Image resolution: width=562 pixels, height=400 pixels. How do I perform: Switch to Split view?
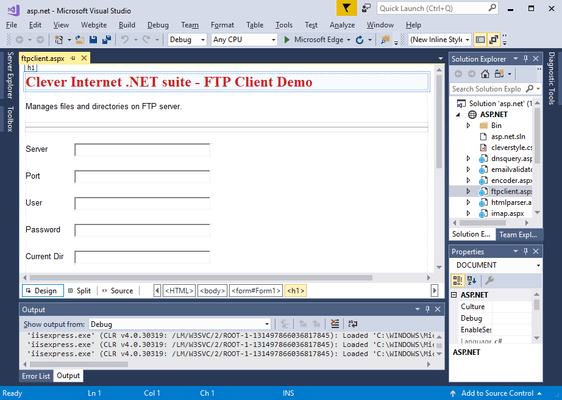point(80,291)
